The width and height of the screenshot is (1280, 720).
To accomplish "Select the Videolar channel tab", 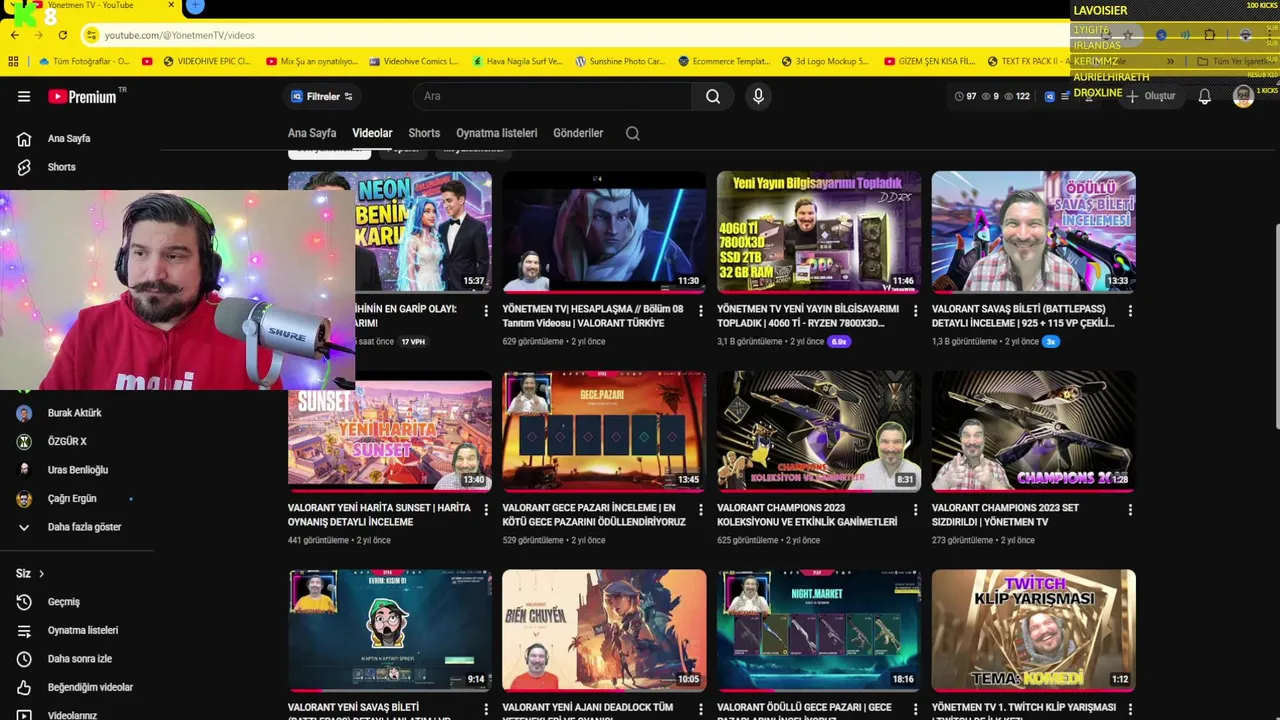I will [x=372, y=133].
